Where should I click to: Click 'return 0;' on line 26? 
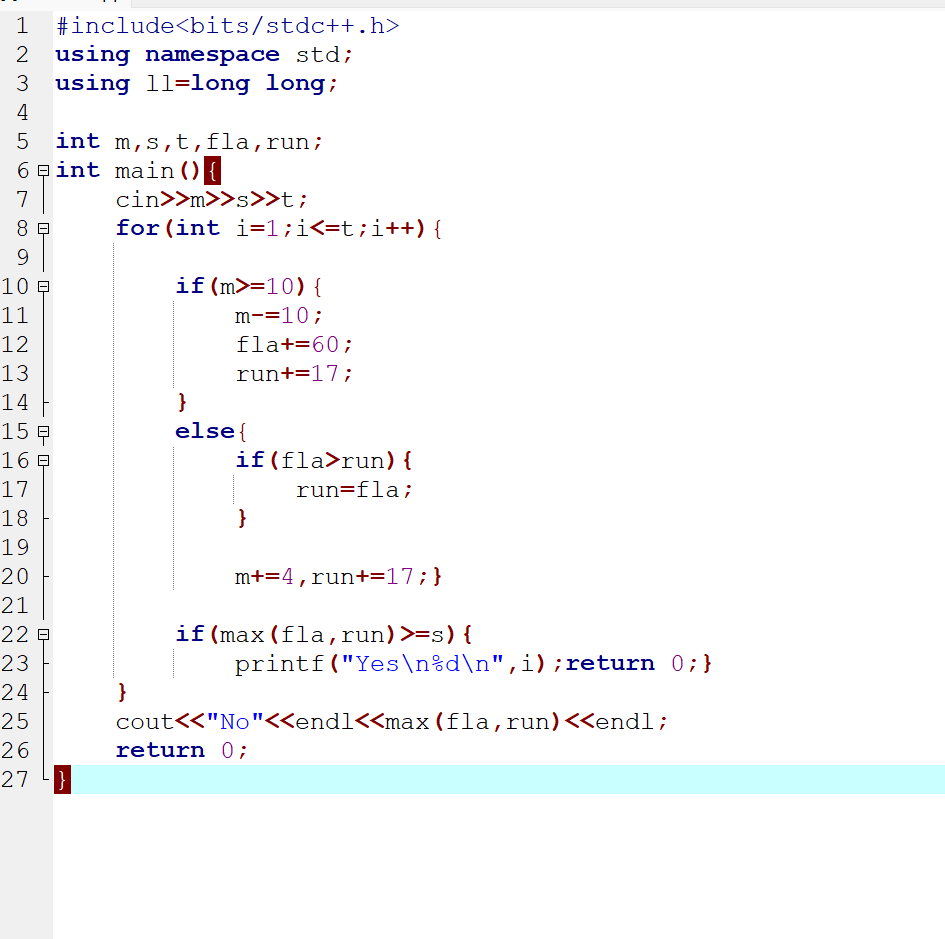[x=182, y=750]
